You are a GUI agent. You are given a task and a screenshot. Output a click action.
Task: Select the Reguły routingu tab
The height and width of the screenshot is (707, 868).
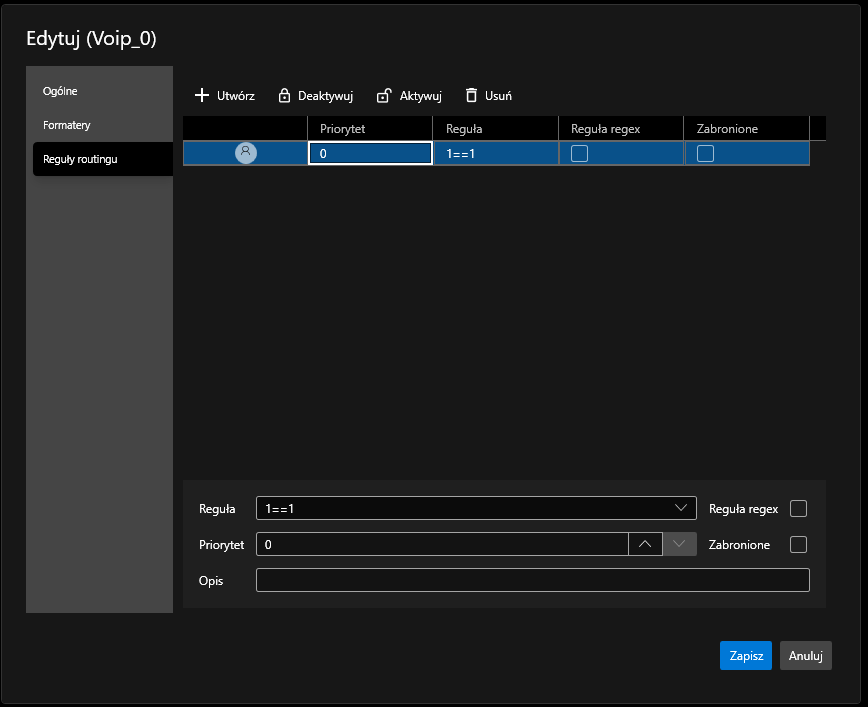(x=81, y=159)
